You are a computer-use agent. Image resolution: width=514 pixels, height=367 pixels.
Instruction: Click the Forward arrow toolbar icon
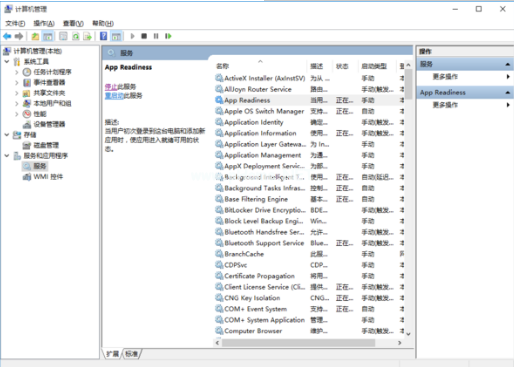point(19,36)
